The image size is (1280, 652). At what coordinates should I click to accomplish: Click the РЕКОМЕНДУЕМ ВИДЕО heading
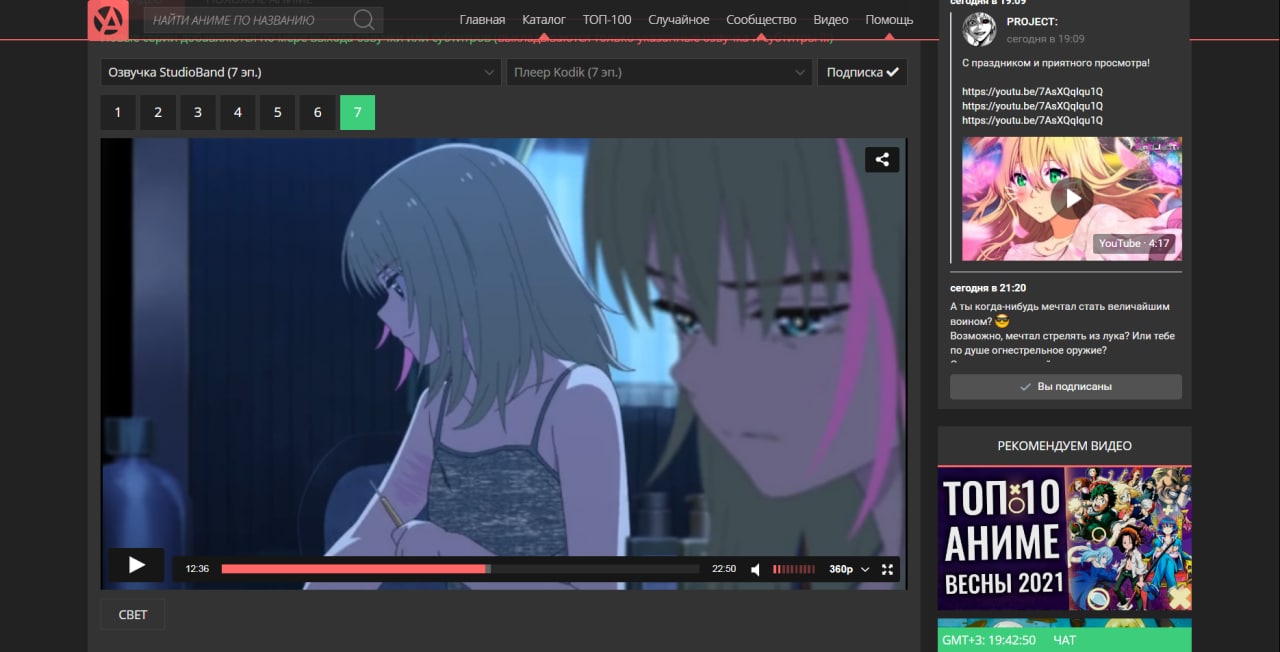pos(1065,446)
